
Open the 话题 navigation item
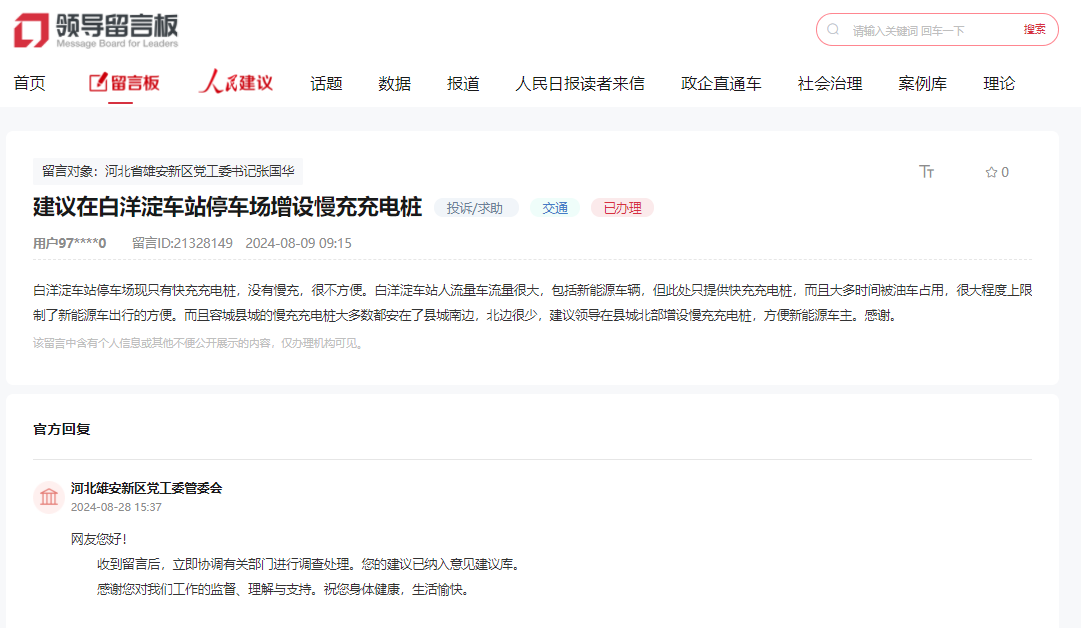point(326,83)
